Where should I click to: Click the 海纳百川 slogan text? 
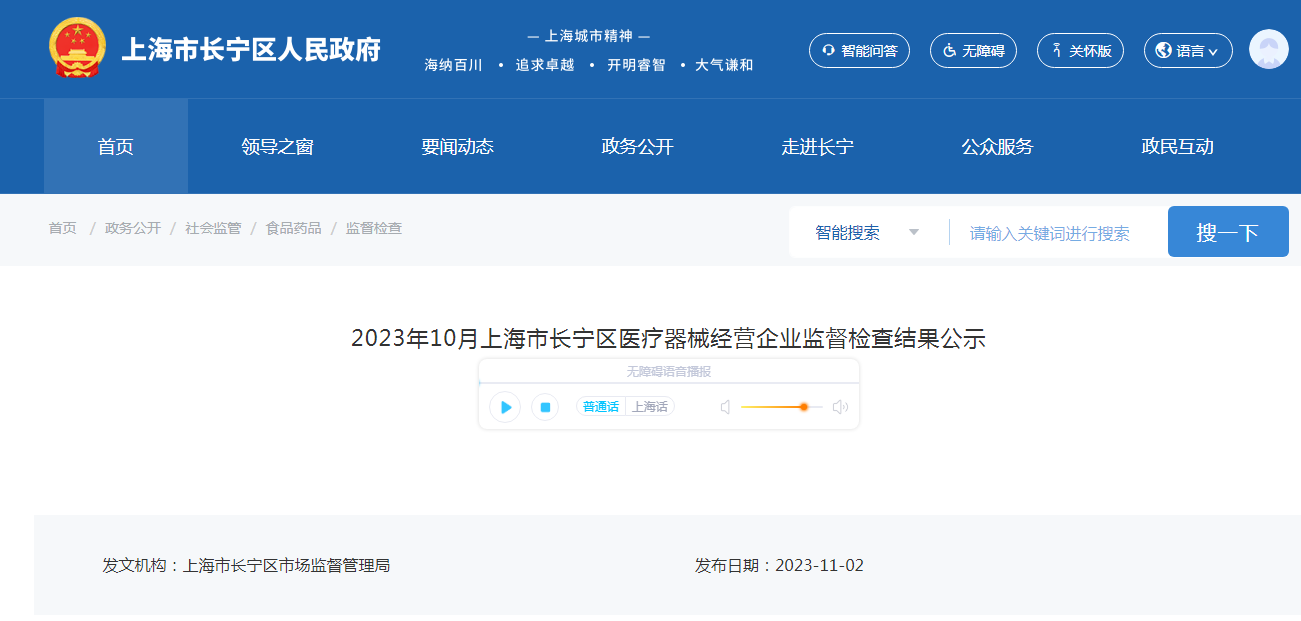[x=454, y=65]
